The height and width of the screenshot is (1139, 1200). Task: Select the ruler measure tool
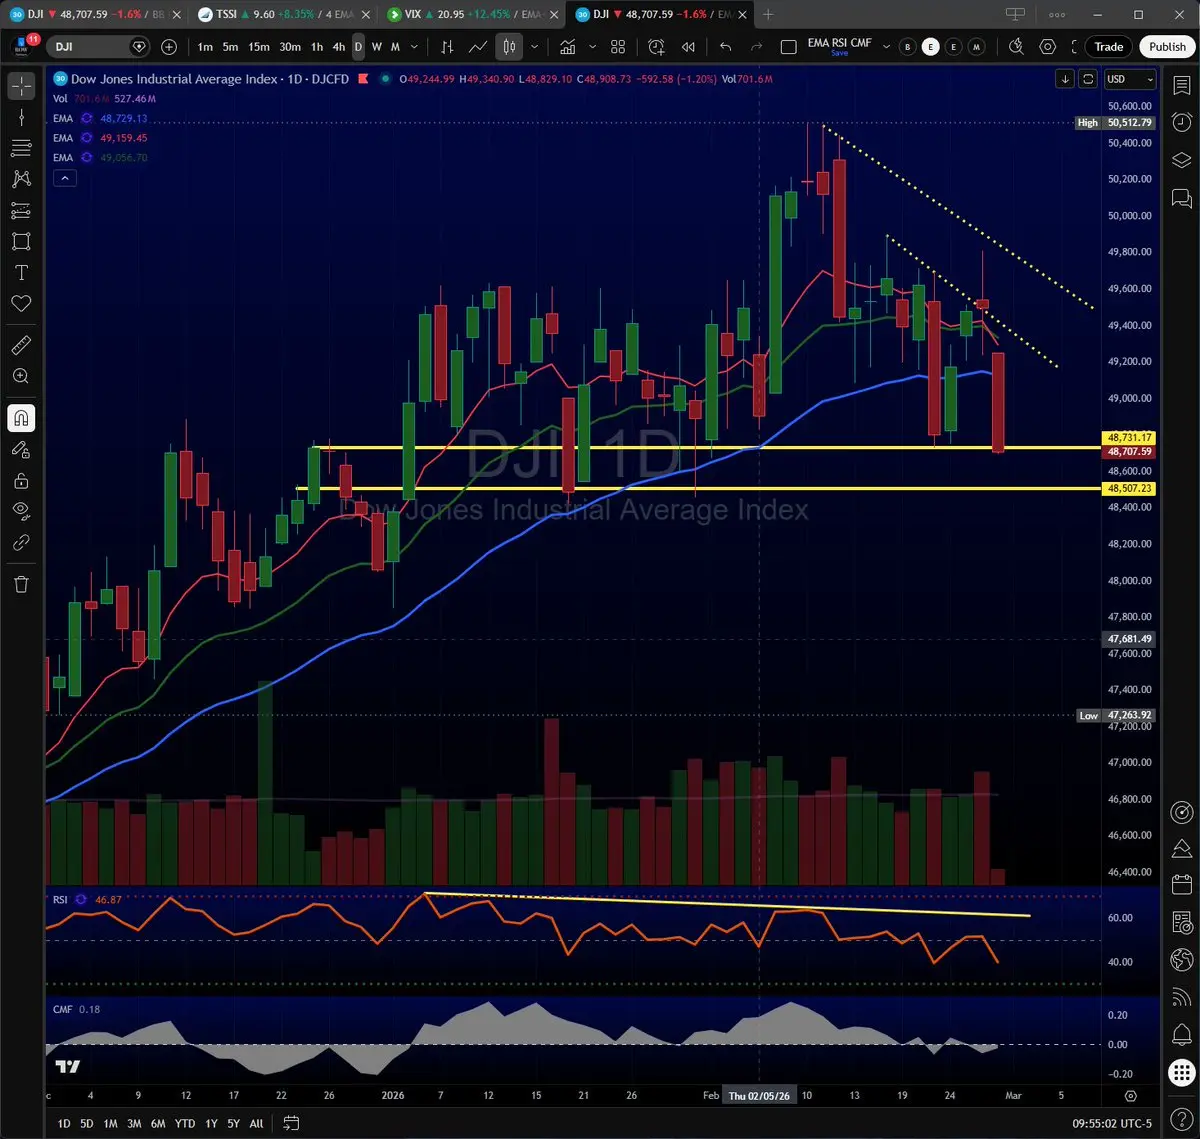tap(21, 345)
